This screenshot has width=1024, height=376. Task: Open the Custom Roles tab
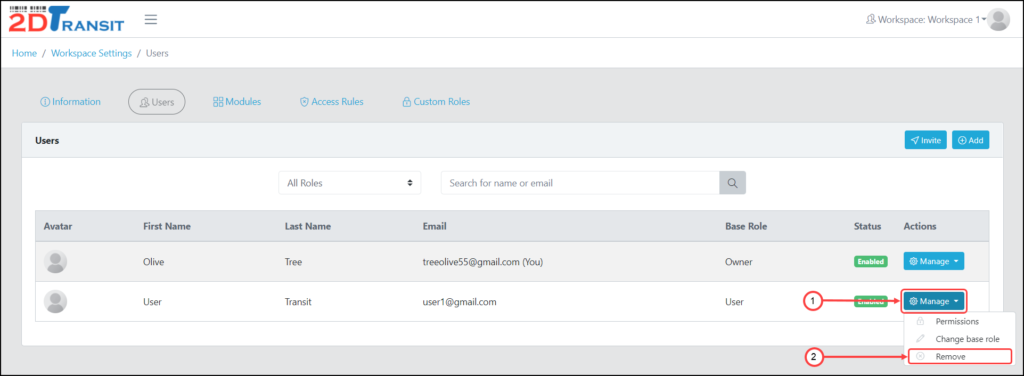point(436,102)
